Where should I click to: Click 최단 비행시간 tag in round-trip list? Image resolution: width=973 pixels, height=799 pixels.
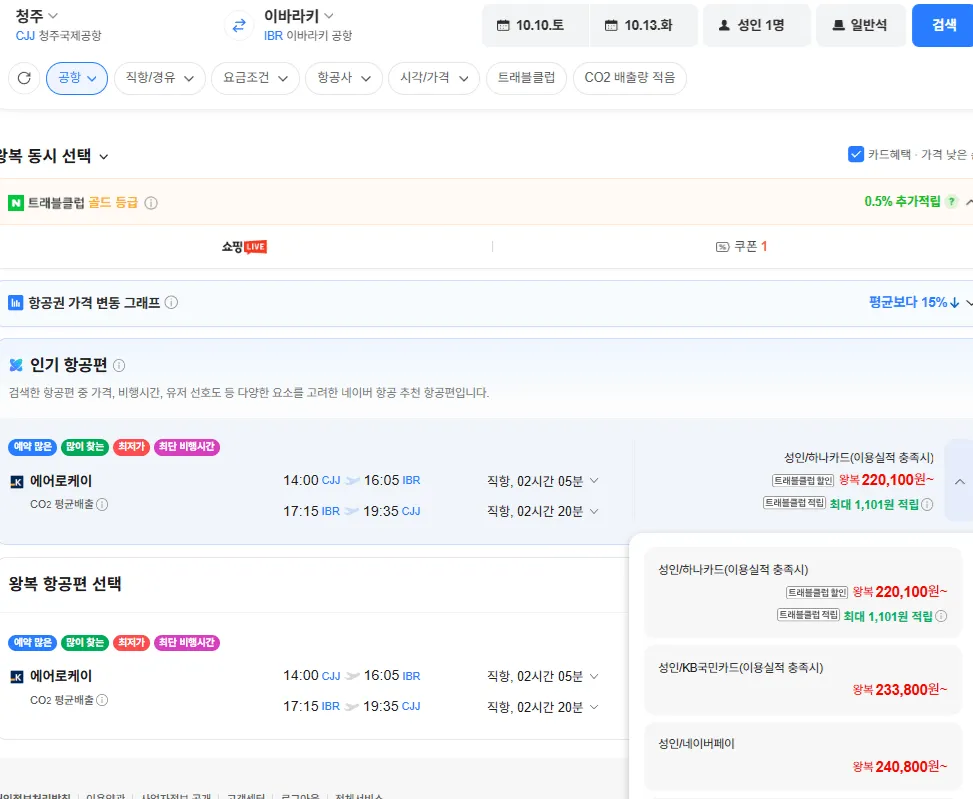[x=187, y=643]
